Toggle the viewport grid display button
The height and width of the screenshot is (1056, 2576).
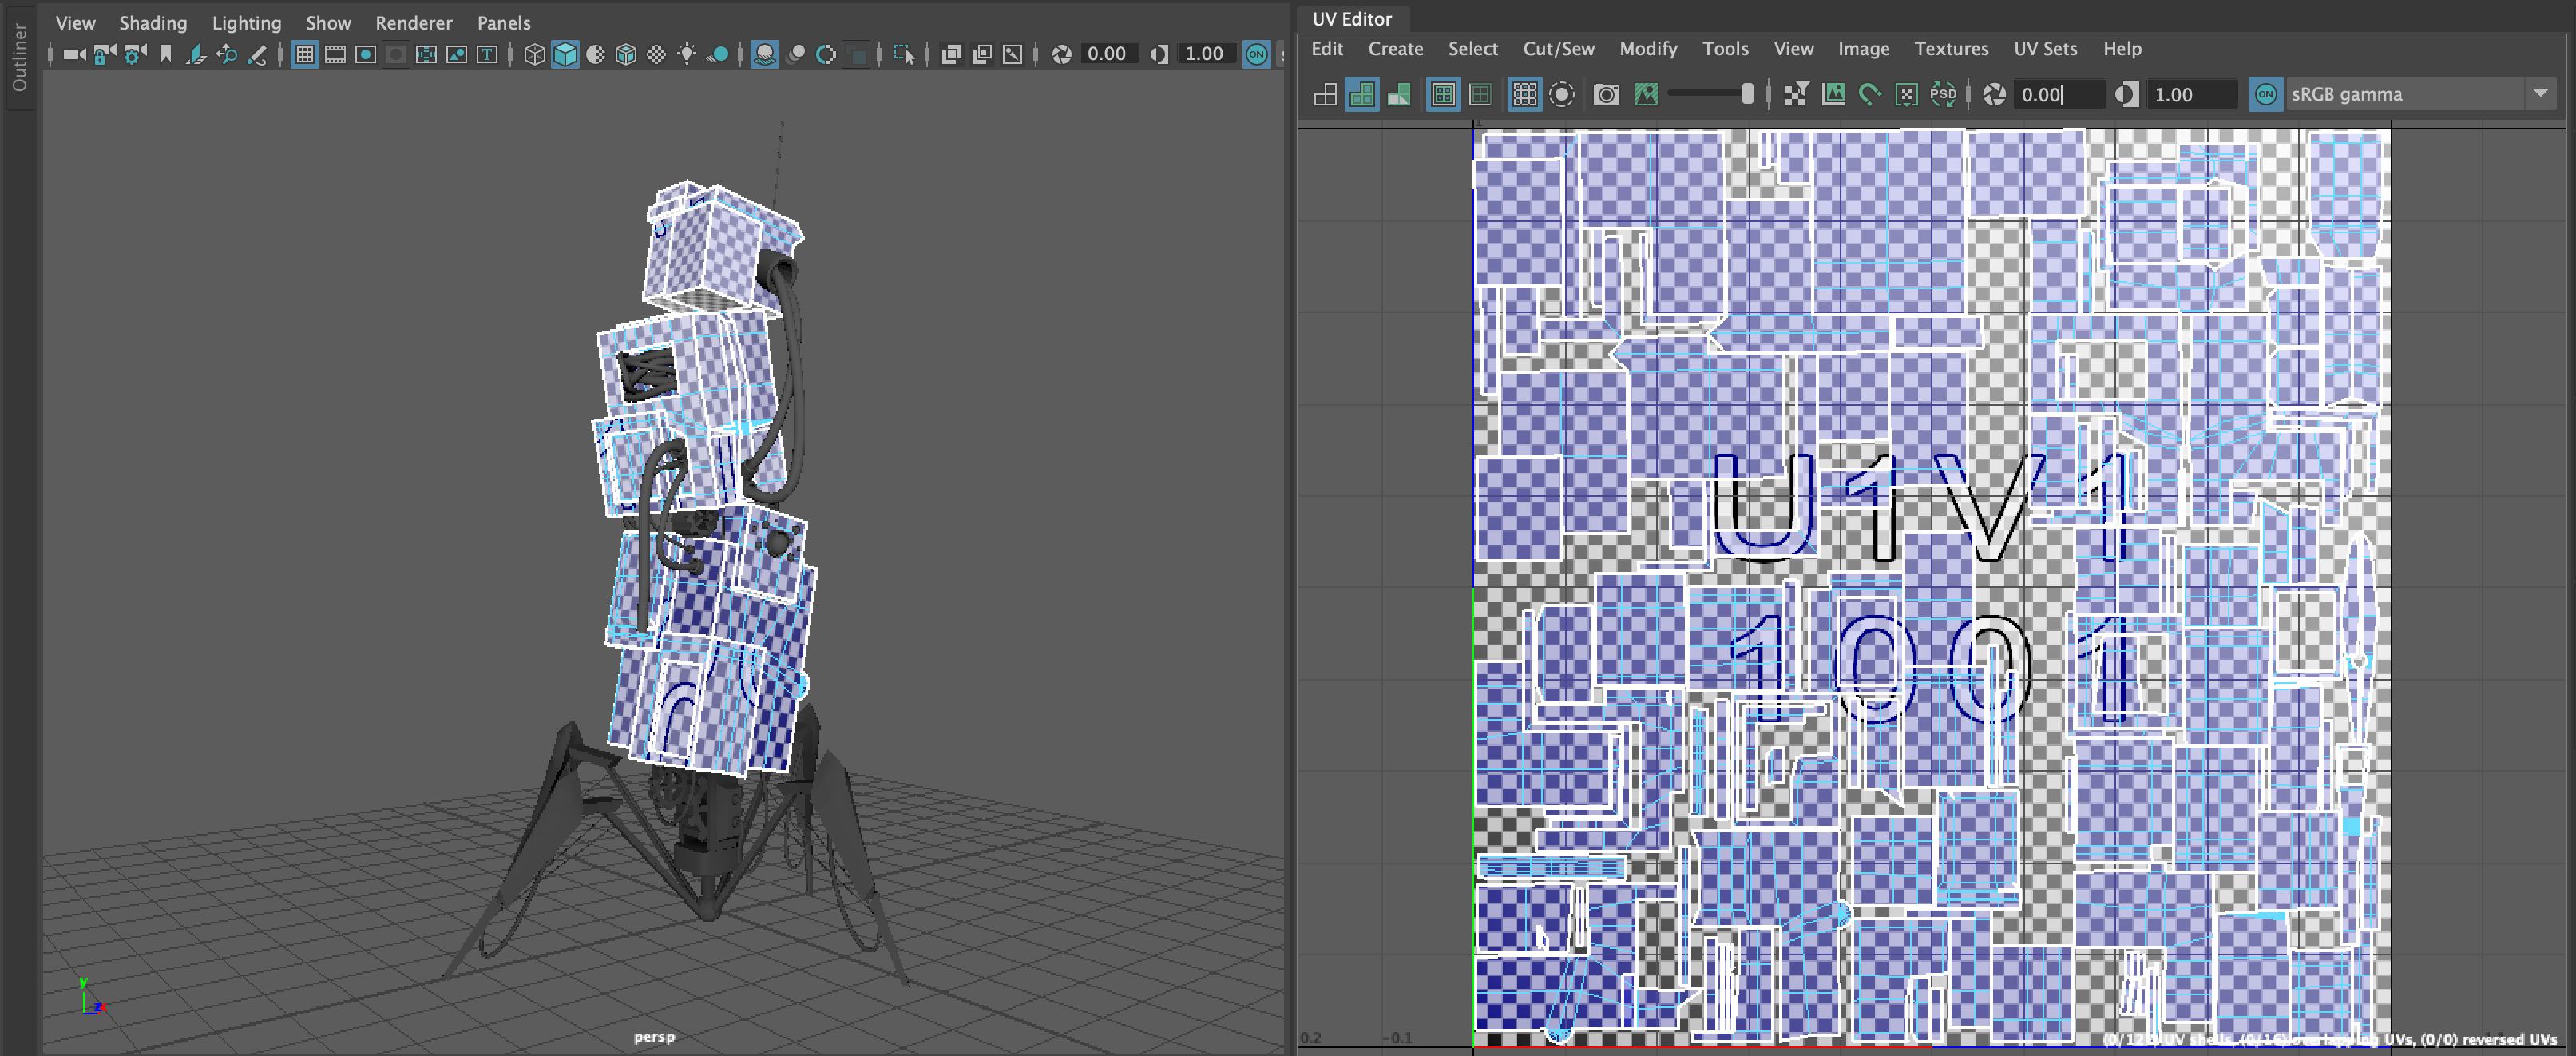click(x=305, y=54)
